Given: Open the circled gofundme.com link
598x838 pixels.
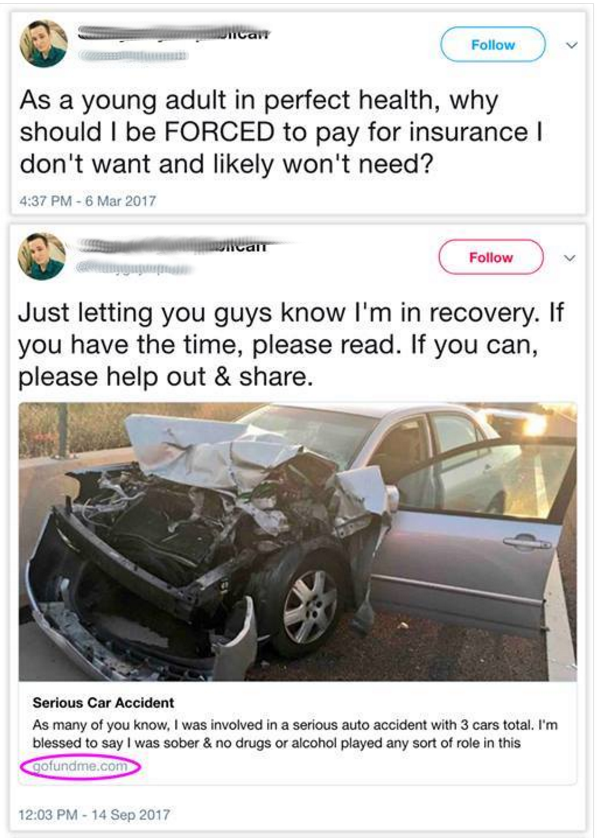Looking at the screenshot, I should click(80, 766).
